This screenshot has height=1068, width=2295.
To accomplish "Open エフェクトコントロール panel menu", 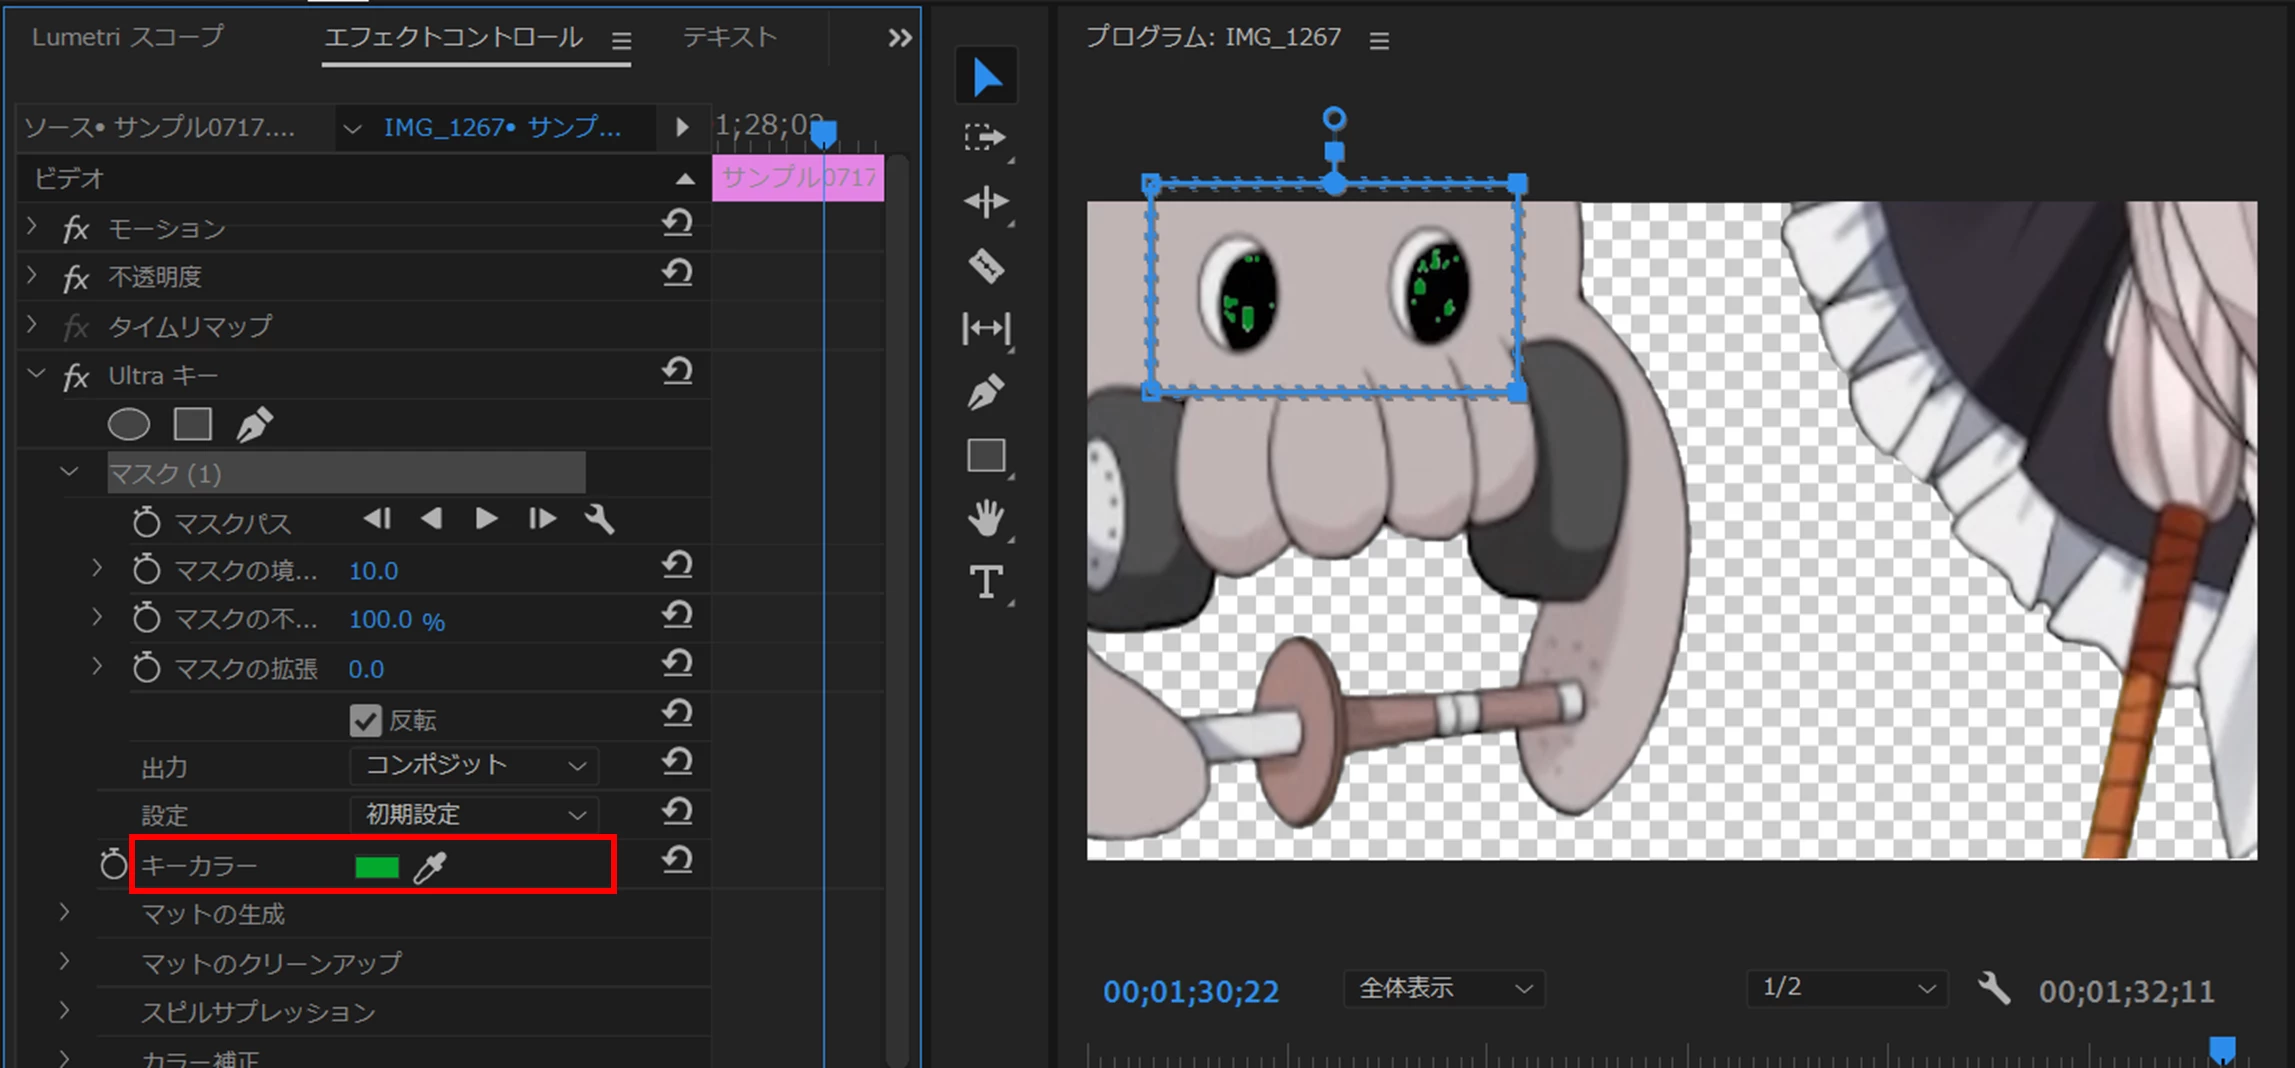I will point(621,41).
